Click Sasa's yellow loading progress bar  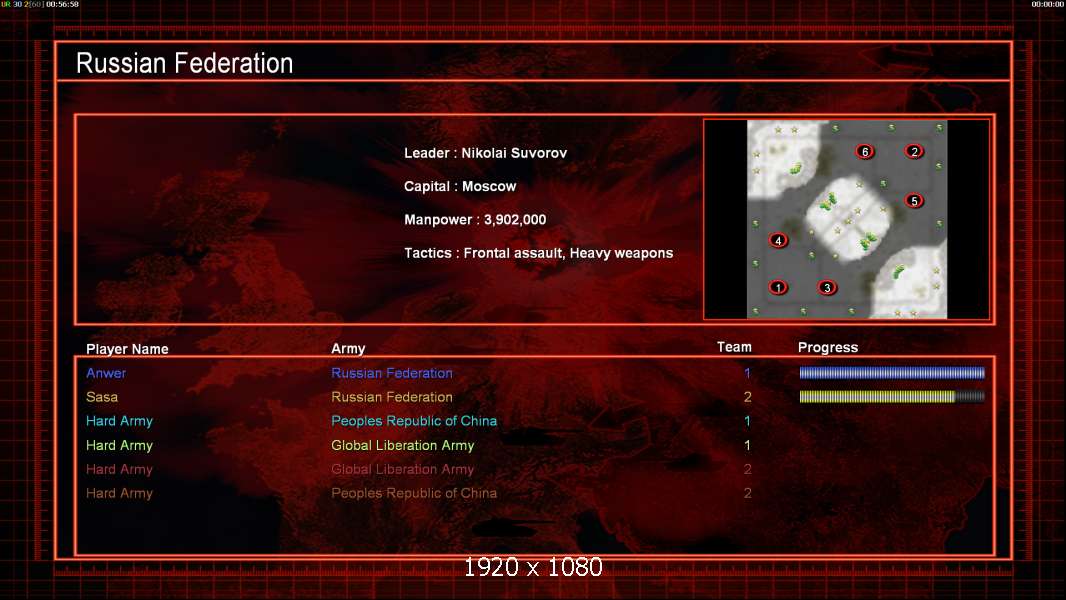pyautogui.click(x=892, y=397)
